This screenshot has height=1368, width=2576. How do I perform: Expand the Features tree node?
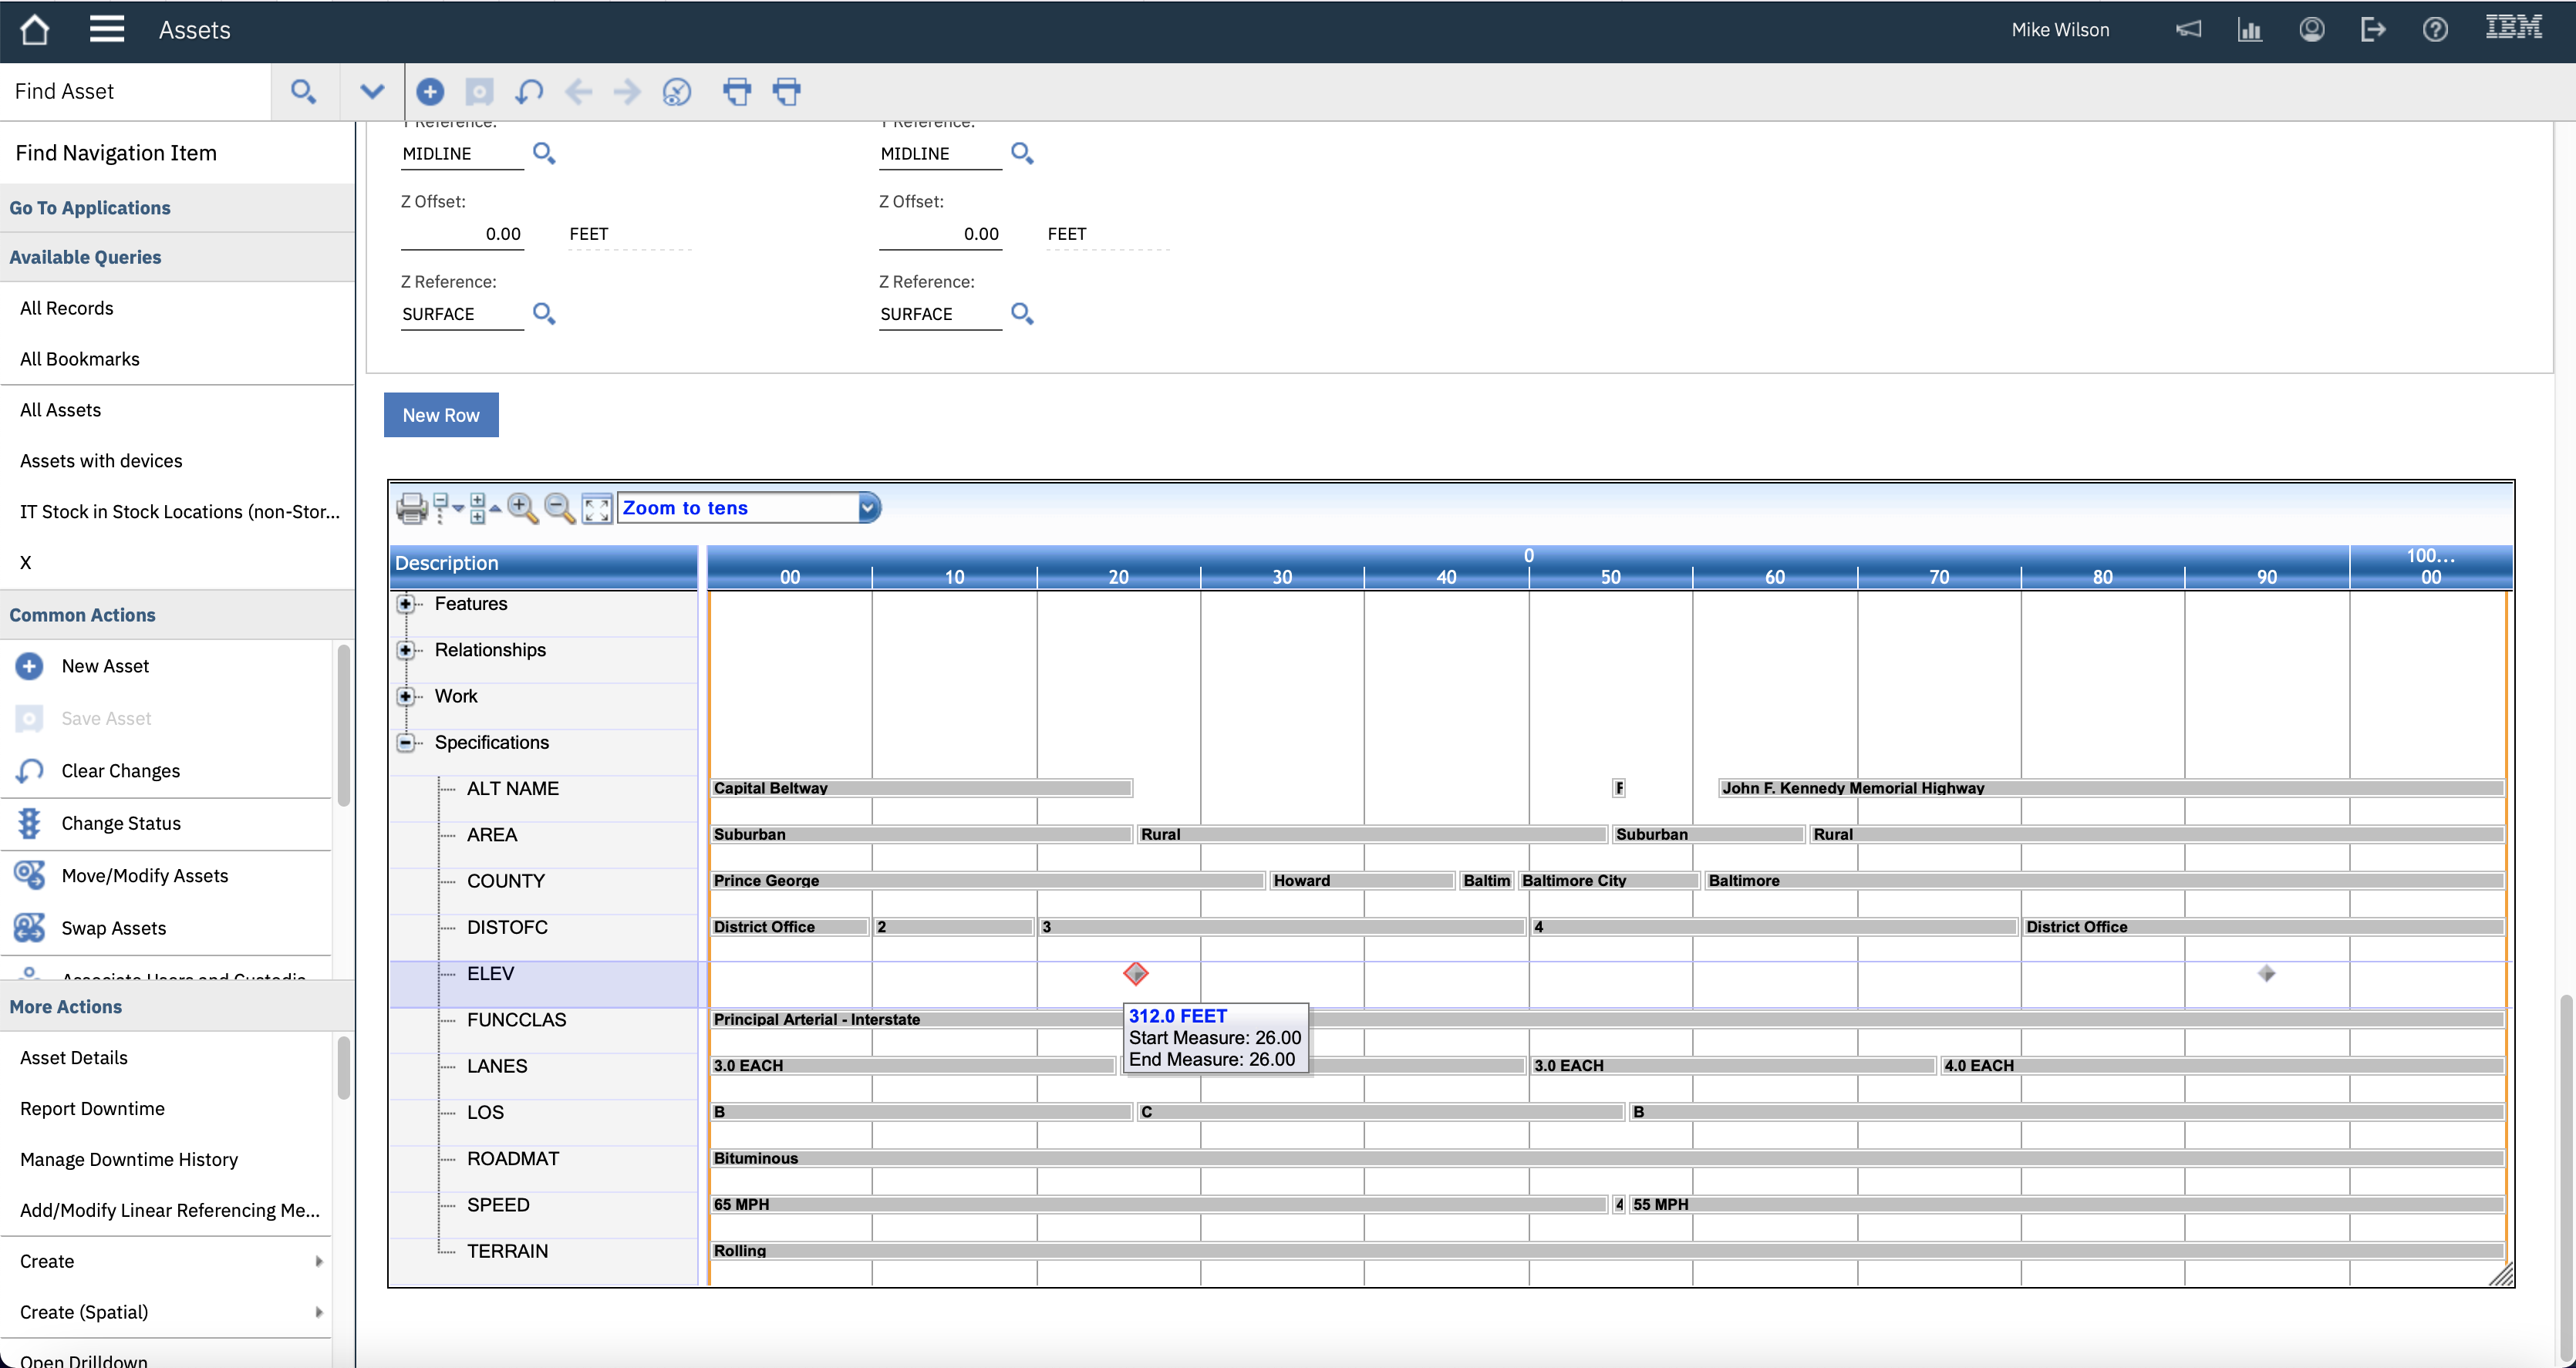tap(406, 604)
